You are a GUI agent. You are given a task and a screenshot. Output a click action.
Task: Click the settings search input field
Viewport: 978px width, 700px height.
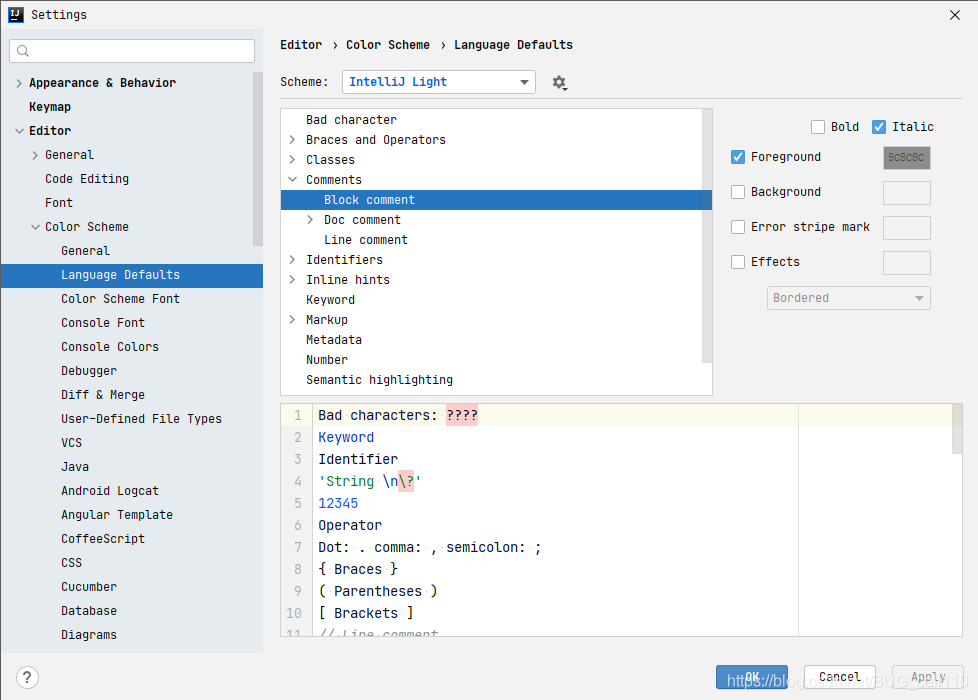pos(130,50)
